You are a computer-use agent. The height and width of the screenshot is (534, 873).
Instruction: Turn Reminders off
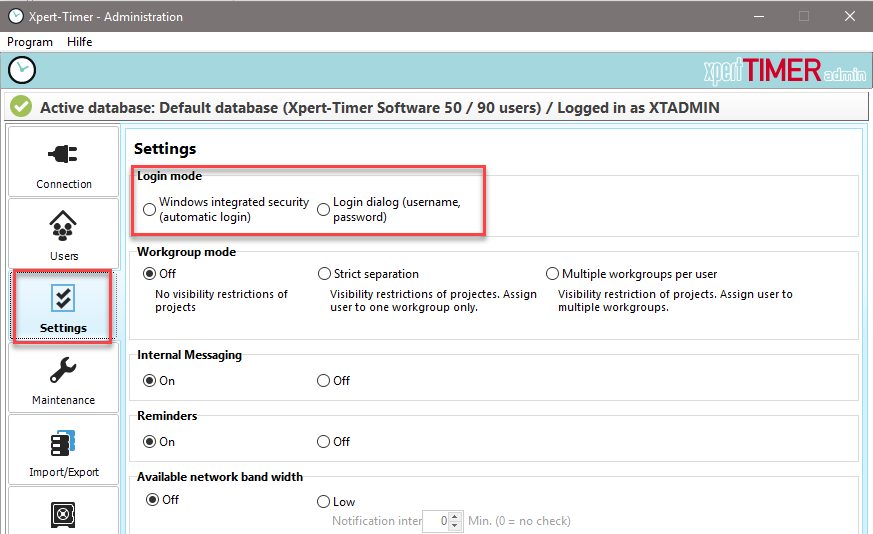point(324,442)
